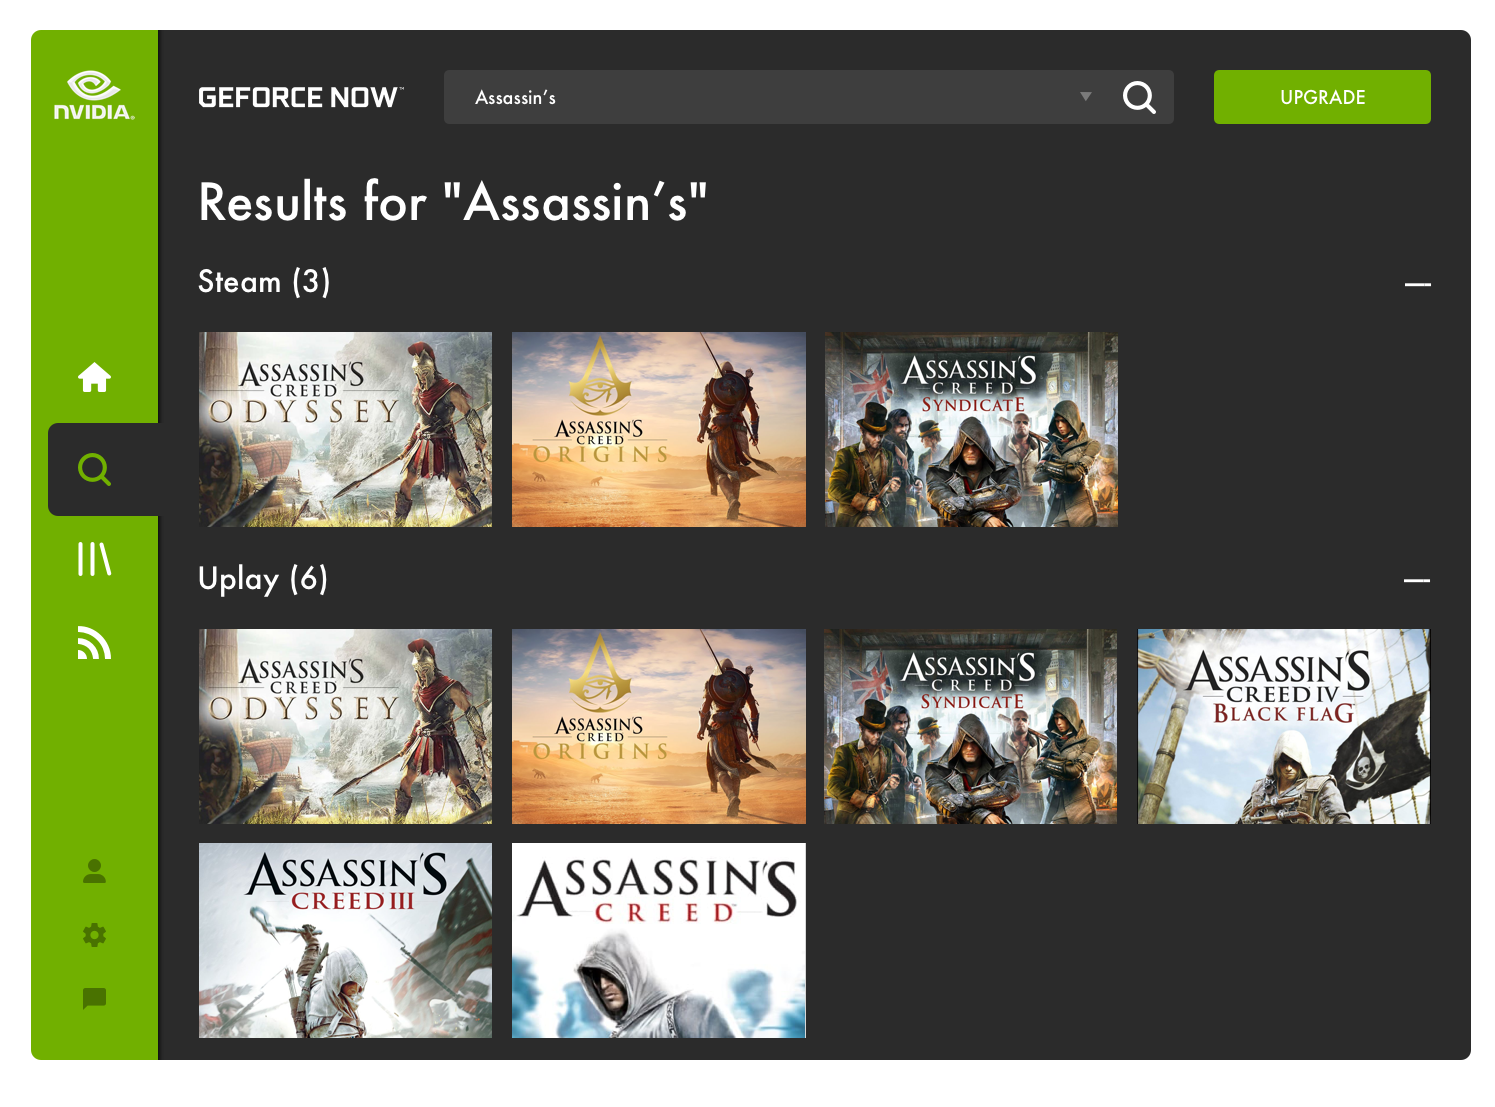Open Assassin's Creed Syndicate under Steam
This screenshot has height=1107, width=1495.
point(971,429)
